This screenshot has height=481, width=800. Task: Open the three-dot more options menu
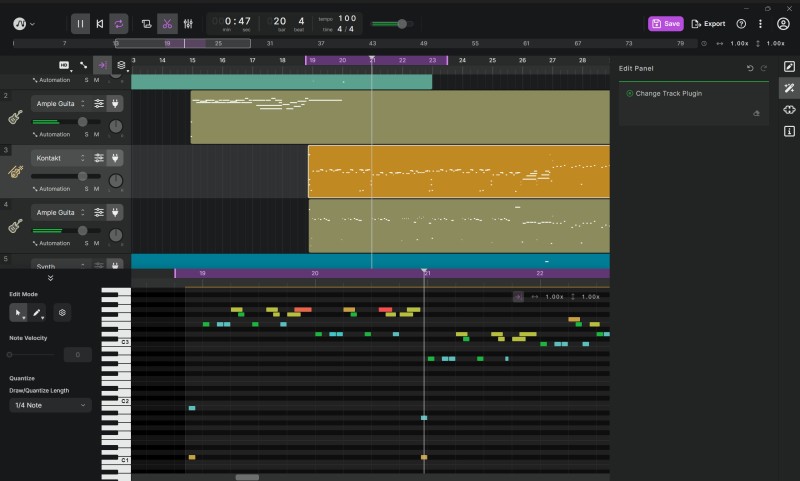[x=760, y=23]
